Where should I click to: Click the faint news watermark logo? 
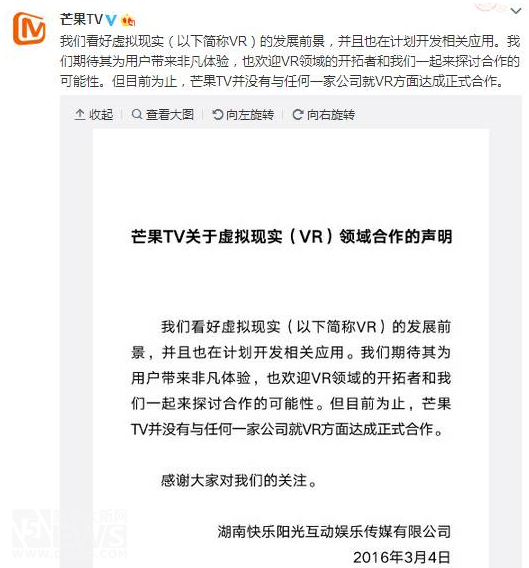[x=69, y=533]
